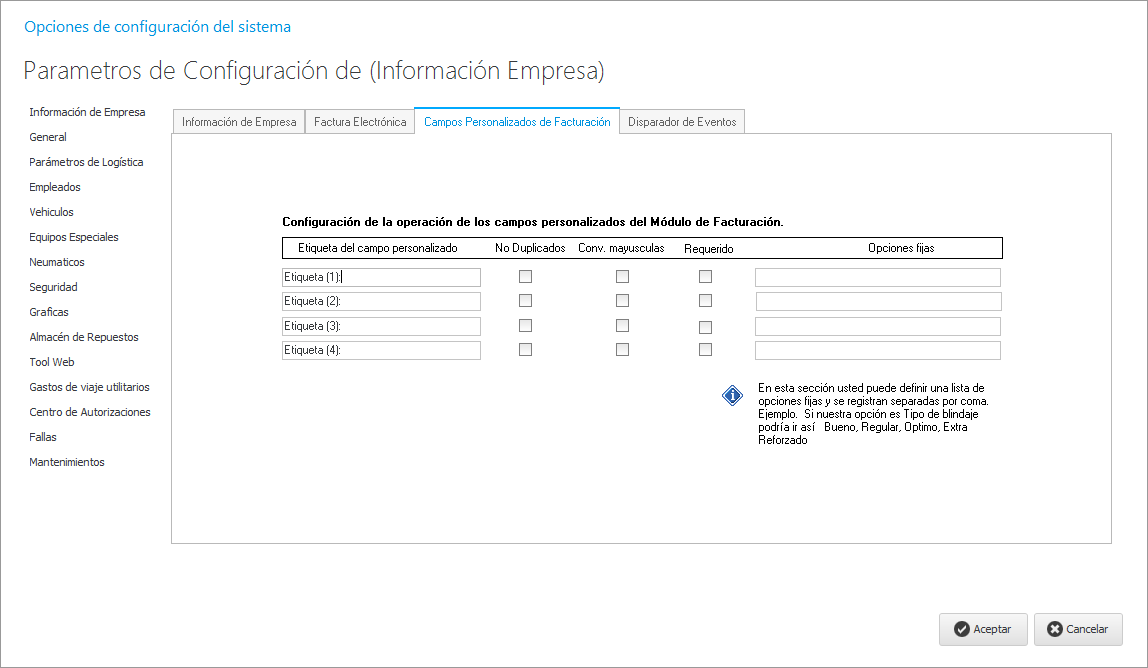The width and height of the screenshot is (1148, 668).
Task: Focus the Opciones fijas field for Etiqueta (2)
Action: pos(878,302)
